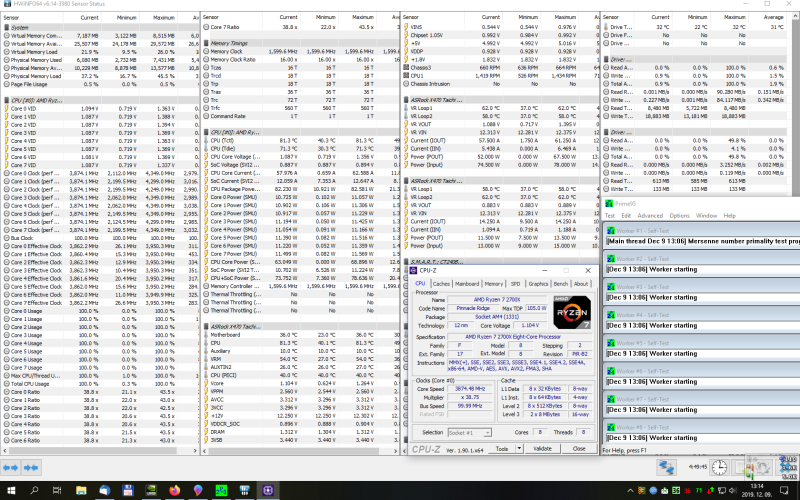Select the Total CPU Usage sensor row

click(x=100, y=384)
